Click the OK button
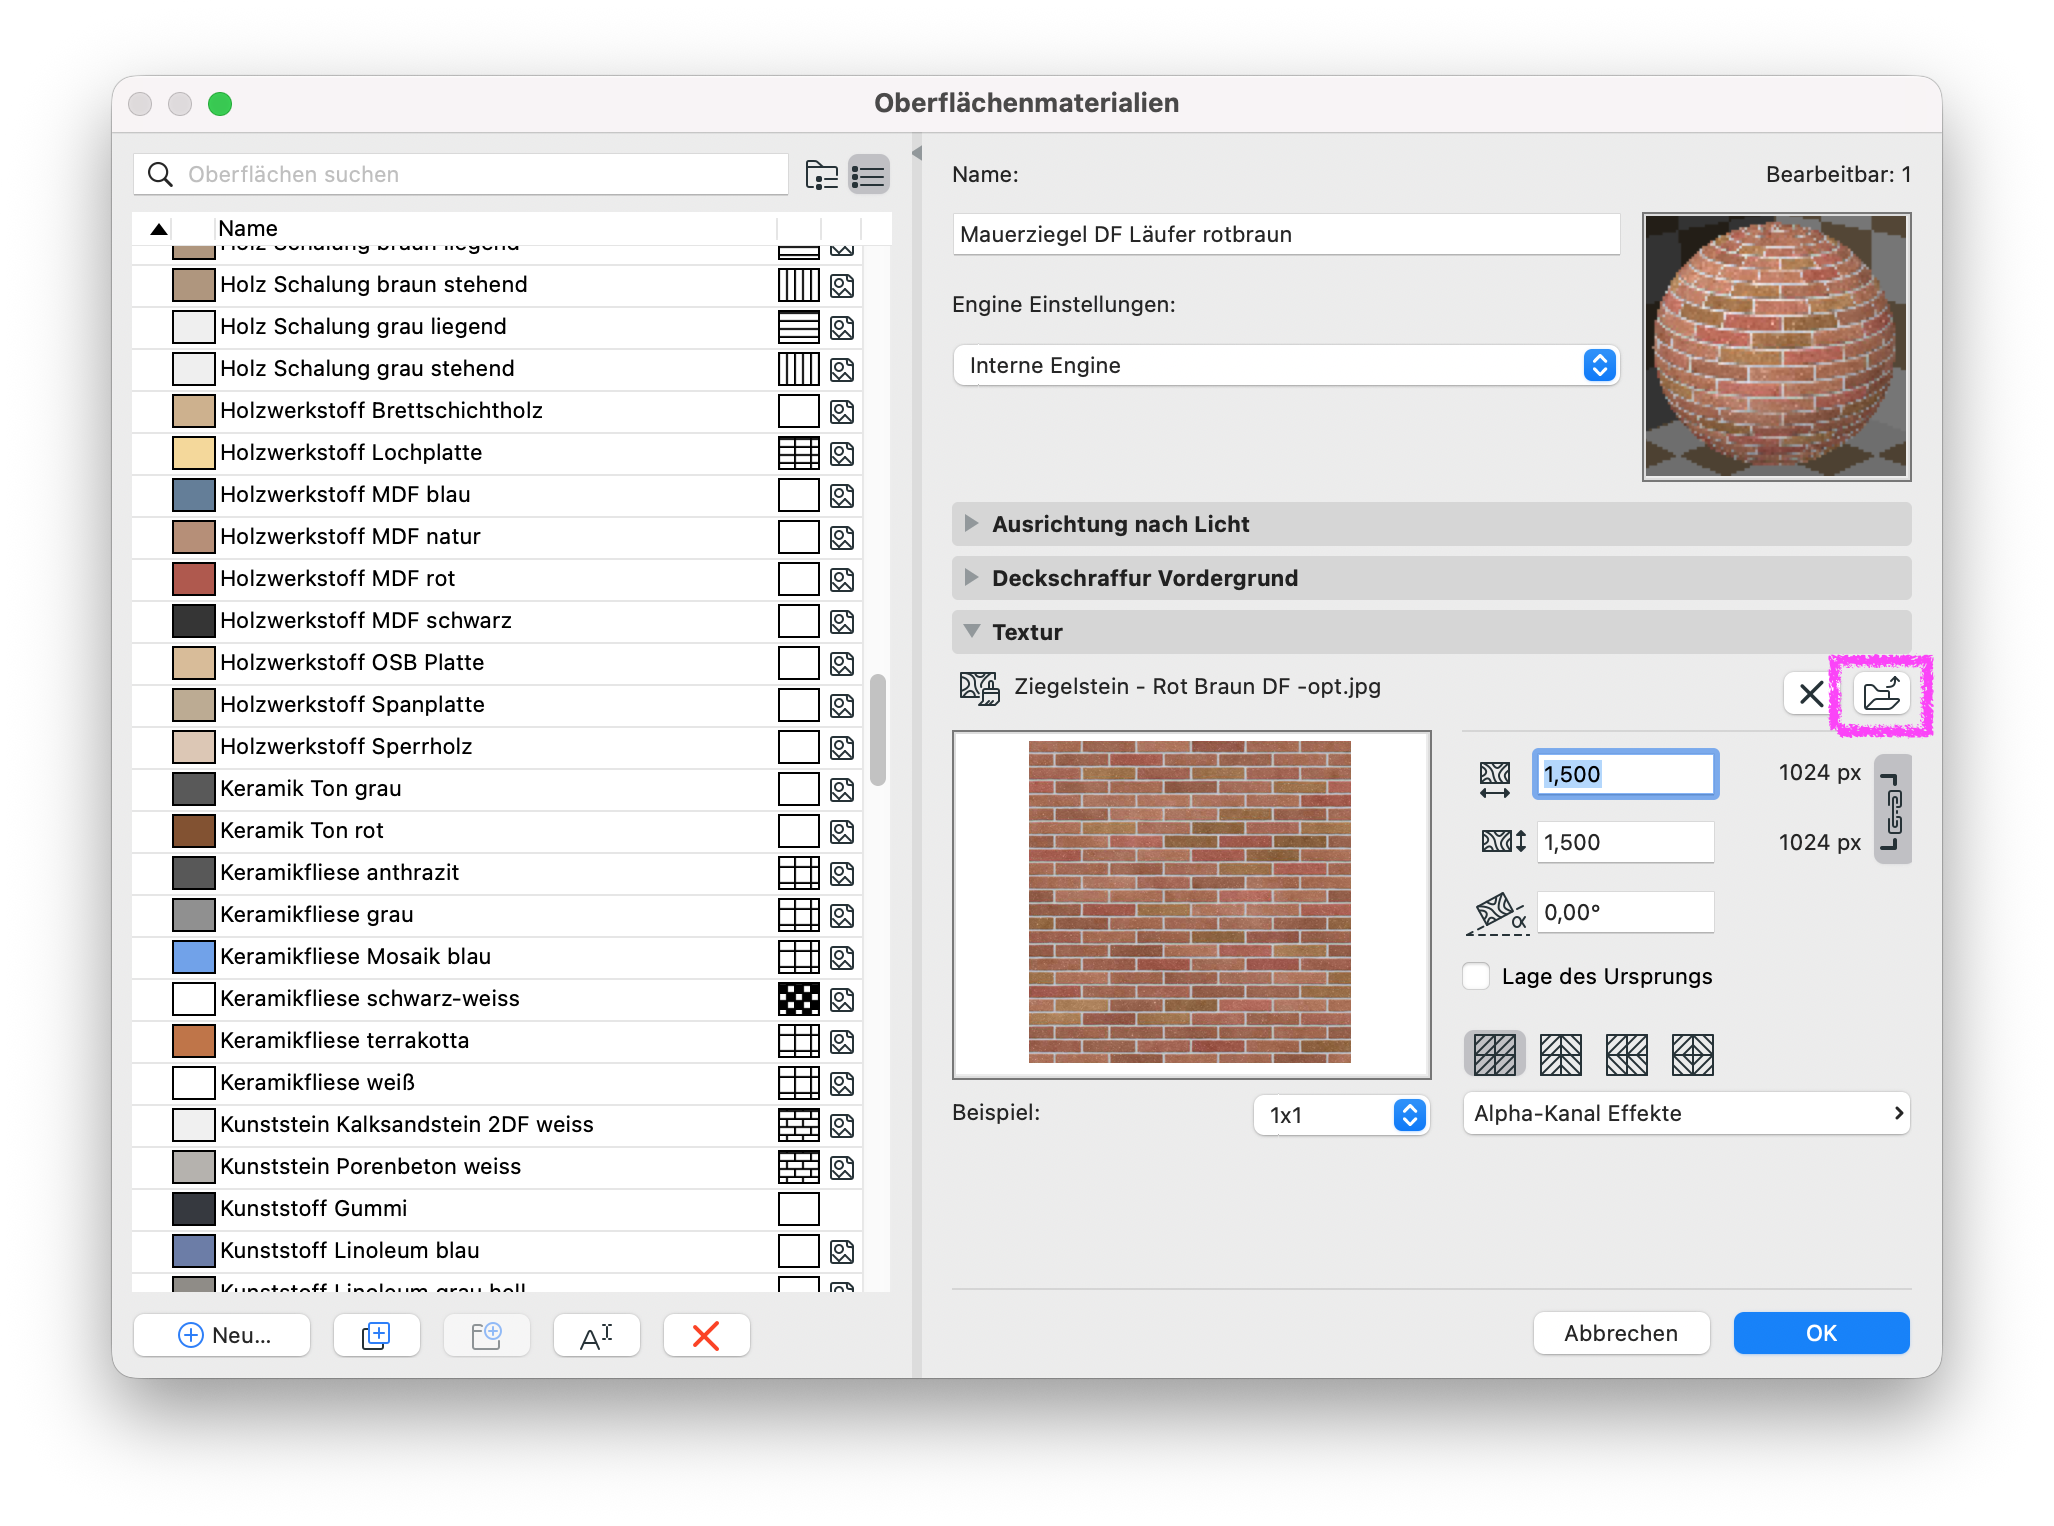This screenshot has height=1526, width=2054. click(1821, 1333)
